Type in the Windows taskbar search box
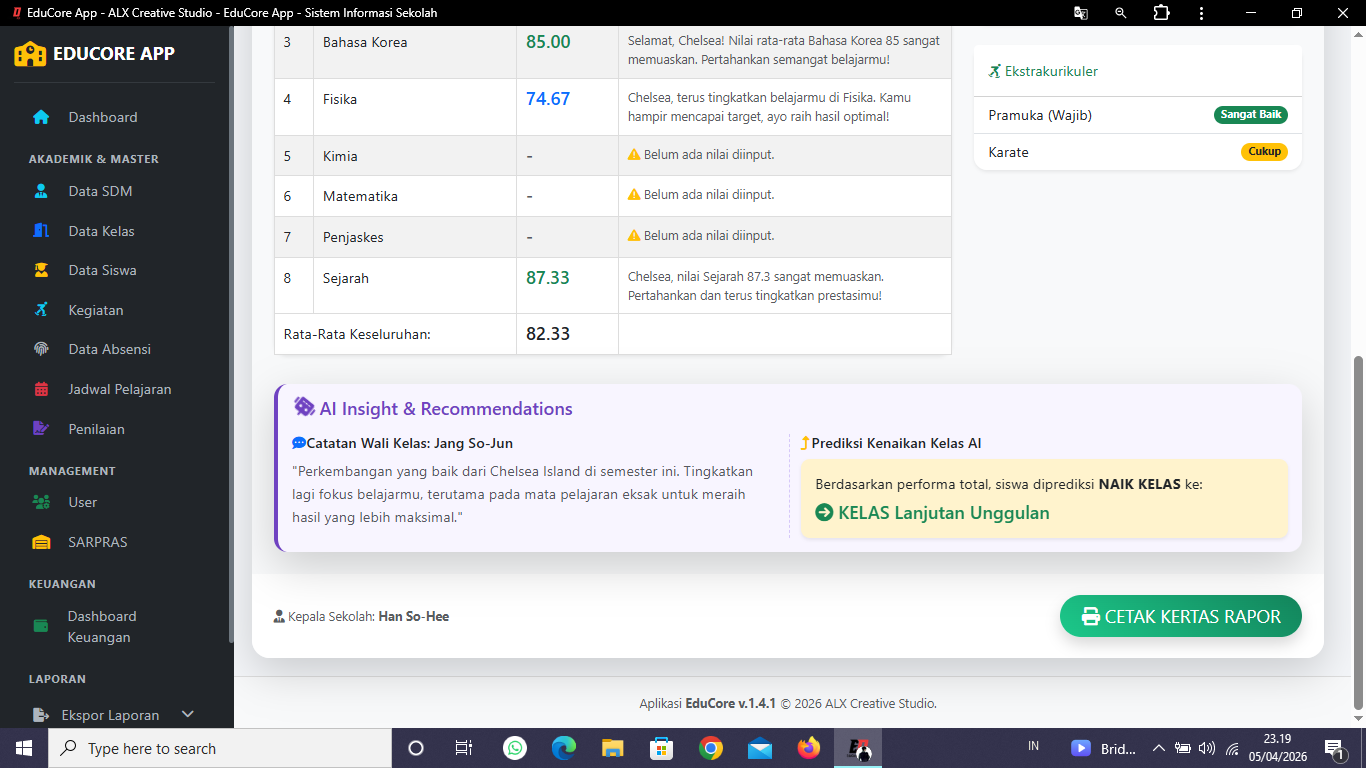The height and width of the screenshot is (768, 1366). [220, 748]
